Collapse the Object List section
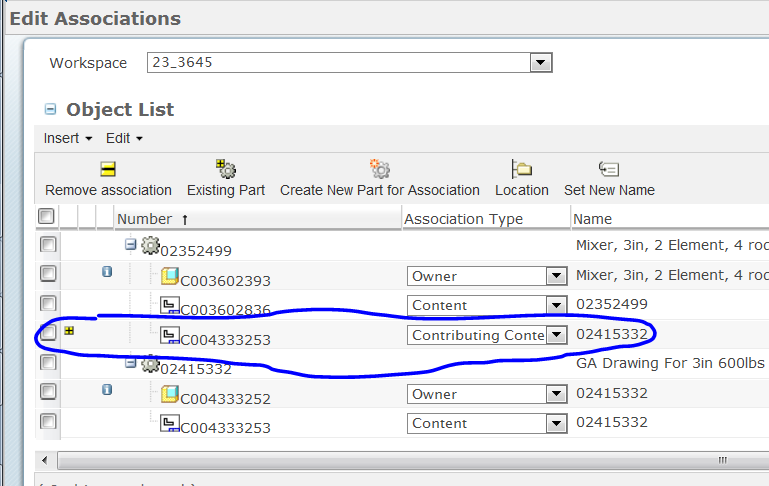This screenshot has width=769, height=486. pos(50,109)
